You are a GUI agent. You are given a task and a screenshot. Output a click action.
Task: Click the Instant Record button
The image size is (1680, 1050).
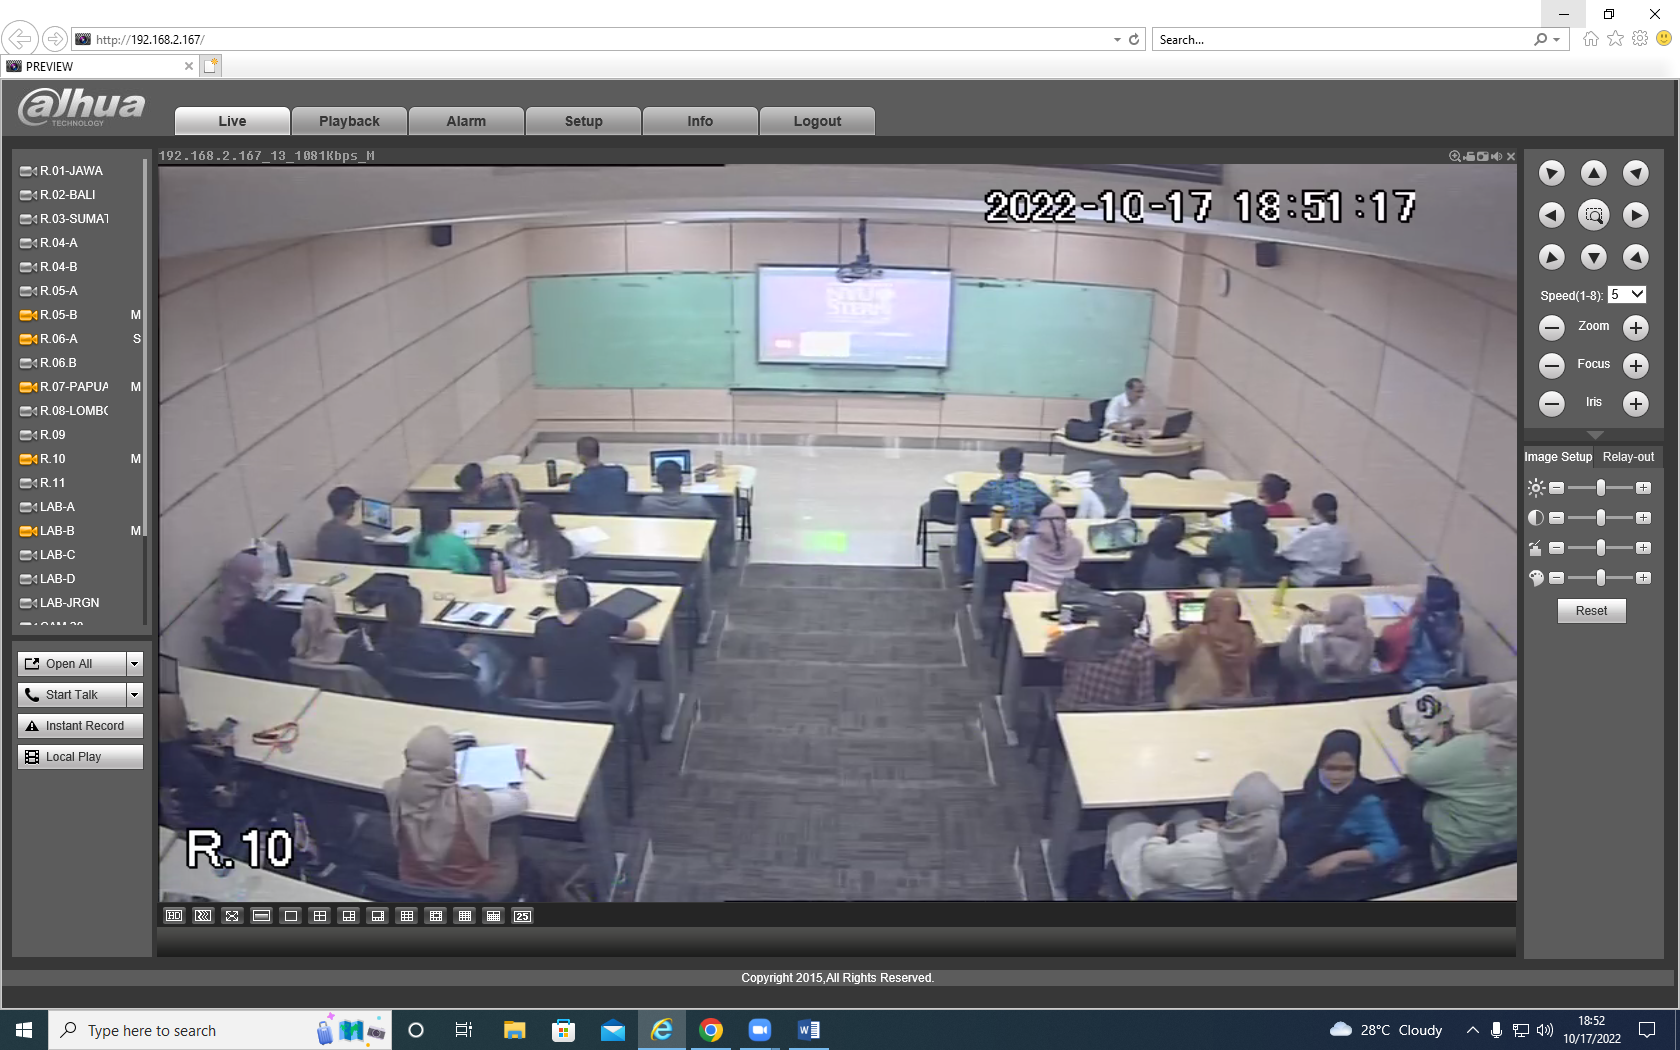[80, 726]
